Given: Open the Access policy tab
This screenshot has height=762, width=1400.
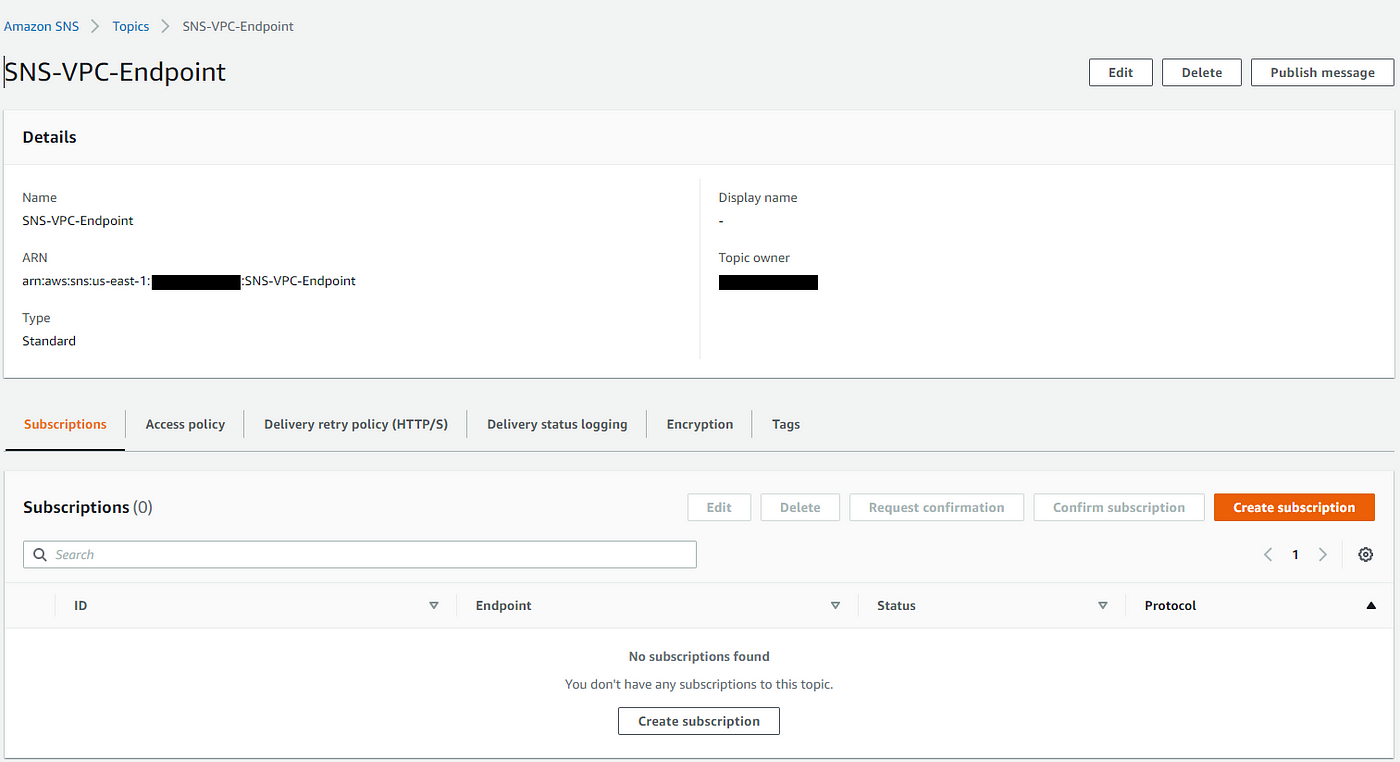Looking at the screenshot, I should coord(185,424).
